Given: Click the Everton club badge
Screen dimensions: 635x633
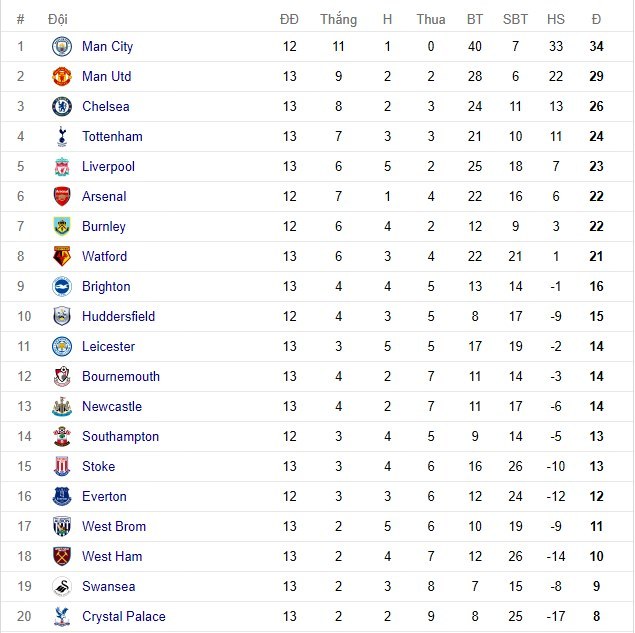Looking at the screenshot, I should point(63,497).
